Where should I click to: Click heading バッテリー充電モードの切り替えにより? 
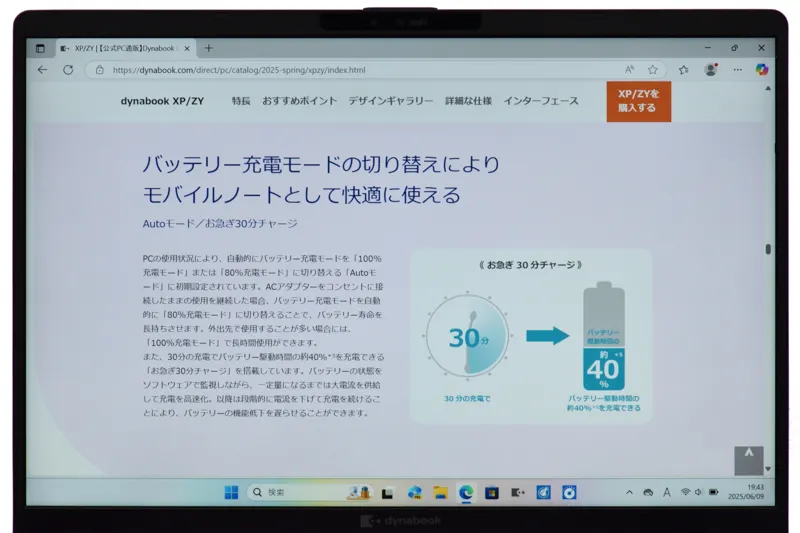click(x=321, y=164)
